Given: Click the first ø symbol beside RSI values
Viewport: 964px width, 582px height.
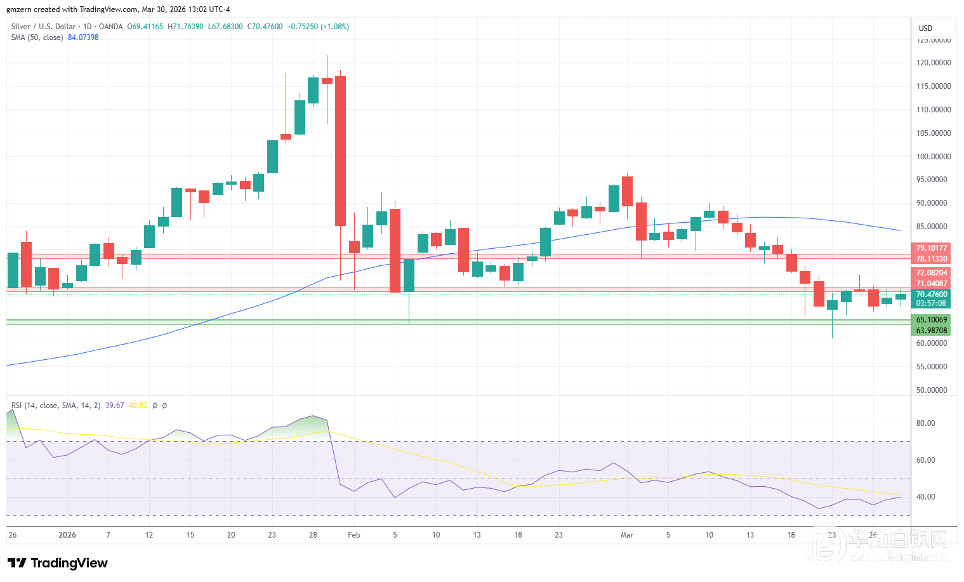Looking at the screenshot, I should (156, 405).
